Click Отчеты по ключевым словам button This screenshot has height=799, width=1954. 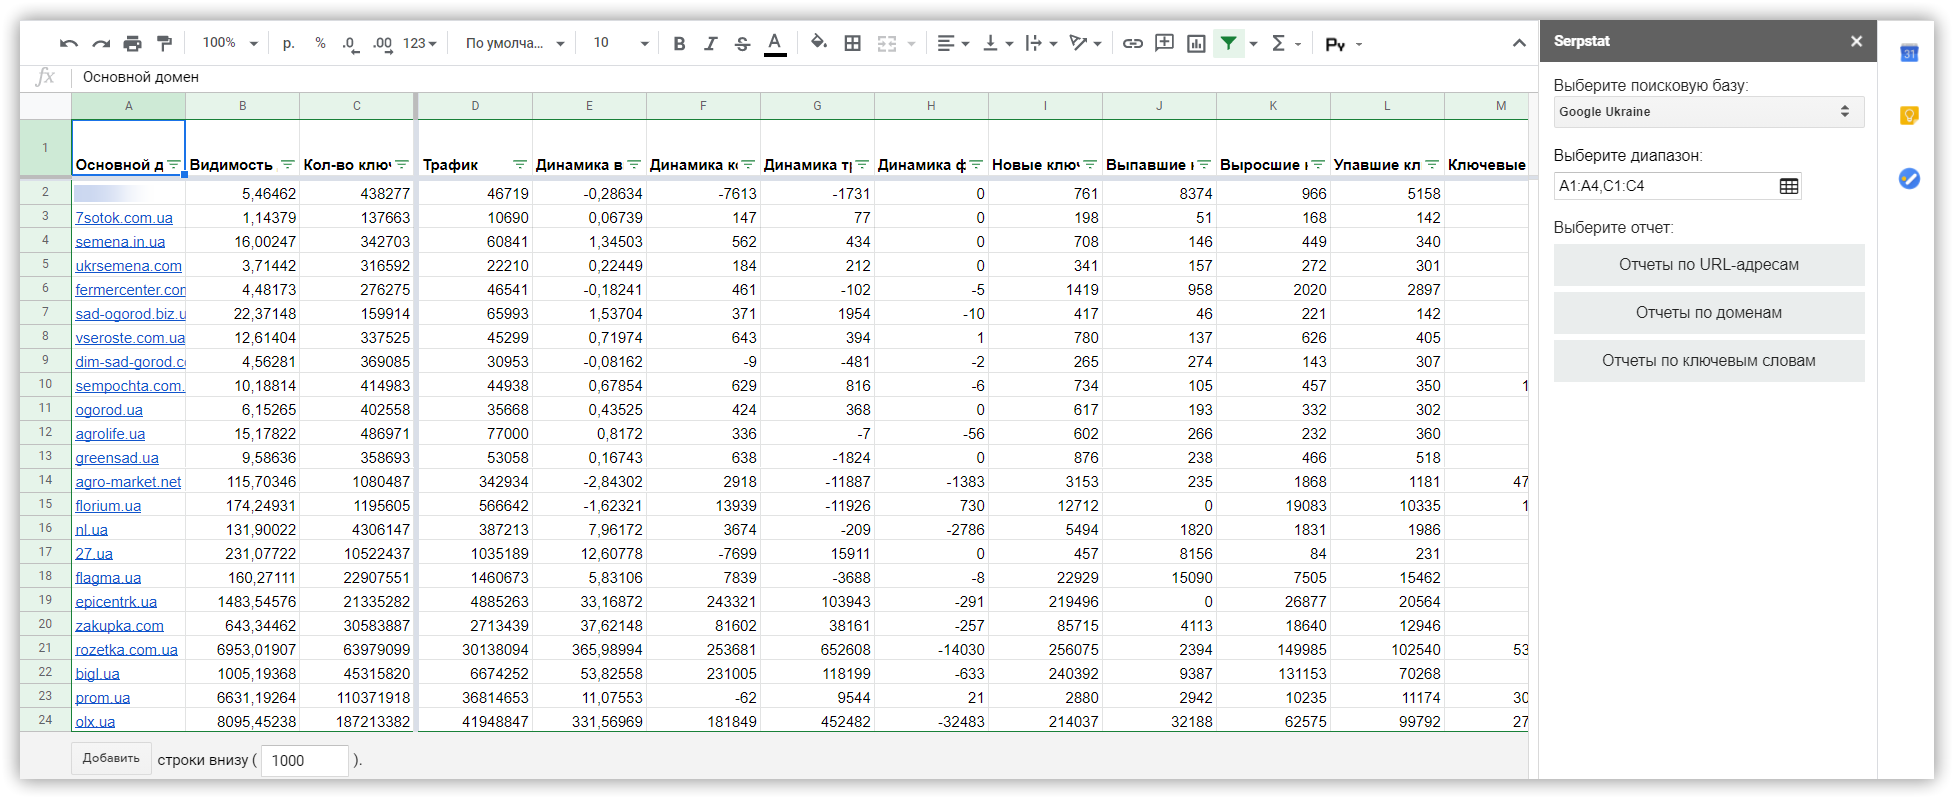tap(1708, 361)
